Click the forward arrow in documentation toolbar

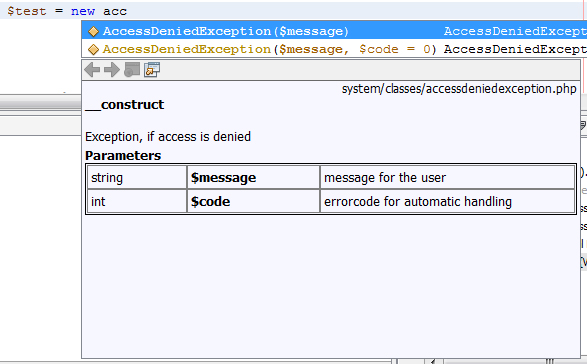[112, 70]
